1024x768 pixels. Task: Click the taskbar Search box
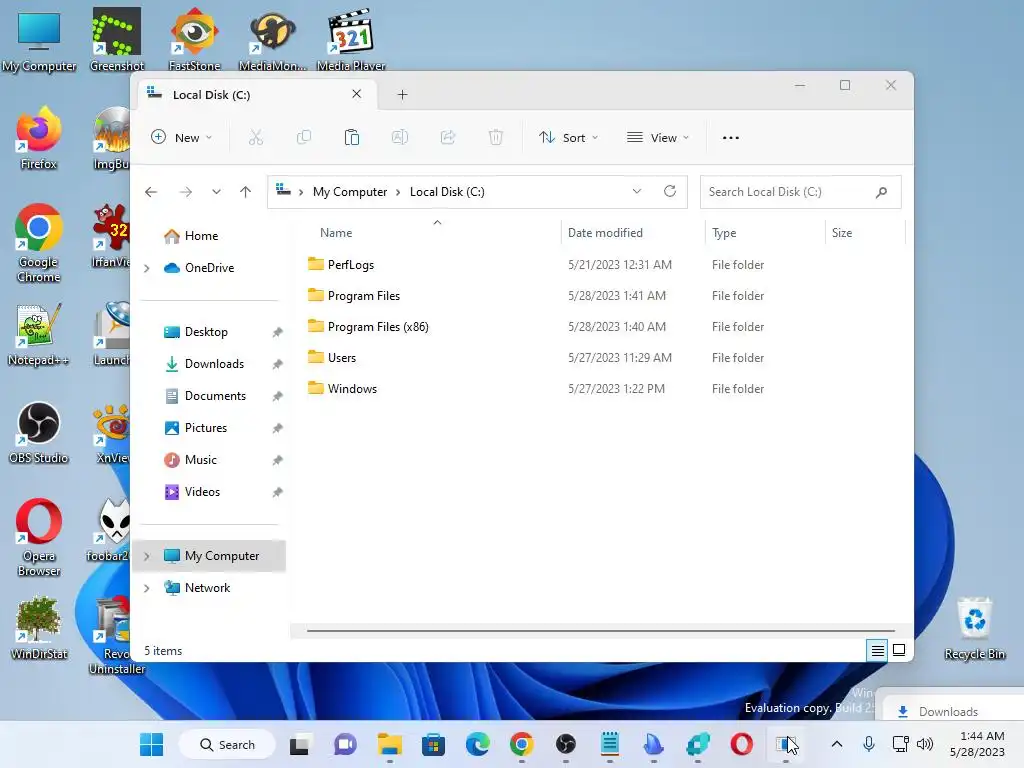[227, 744]
